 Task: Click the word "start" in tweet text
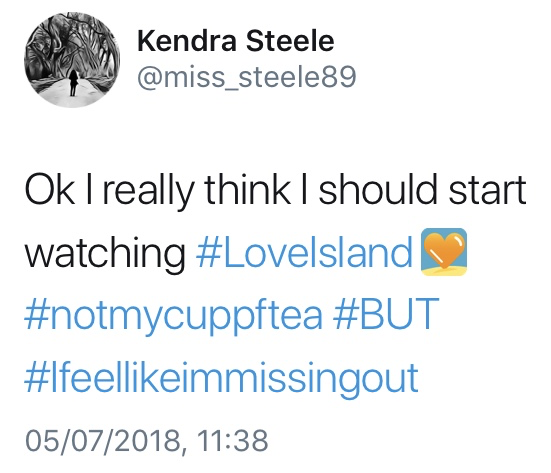(488, 190)
